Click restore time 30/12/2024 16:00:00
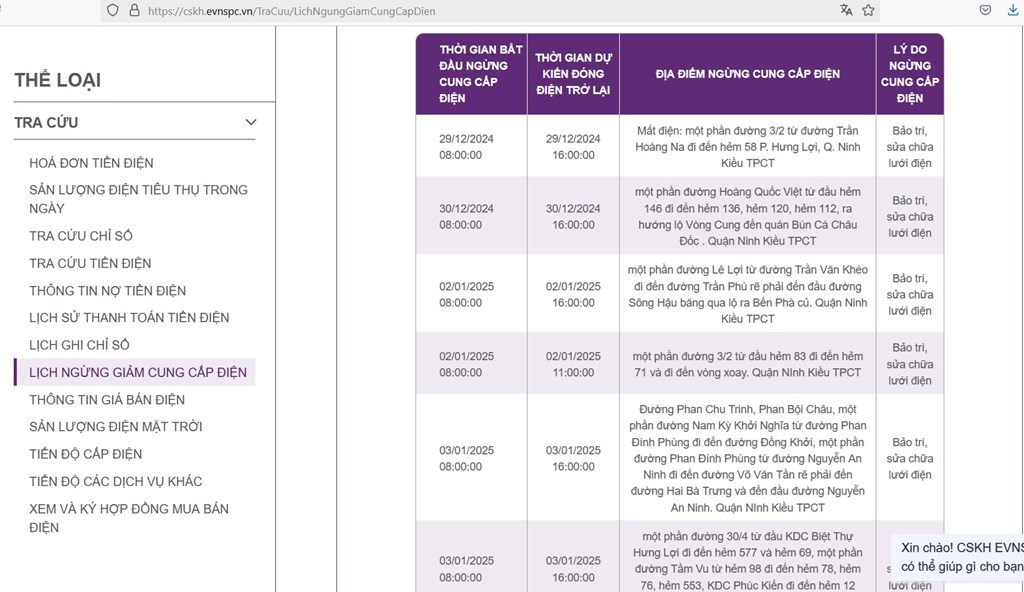 [573, 217]
